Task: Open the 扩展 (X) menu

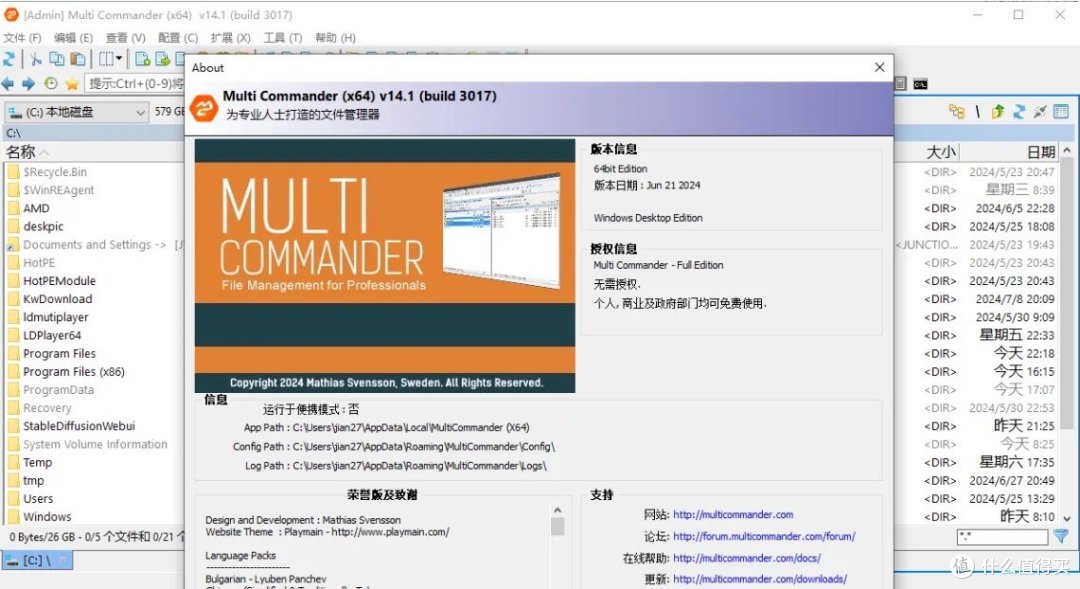Action: tap(230, 37)
